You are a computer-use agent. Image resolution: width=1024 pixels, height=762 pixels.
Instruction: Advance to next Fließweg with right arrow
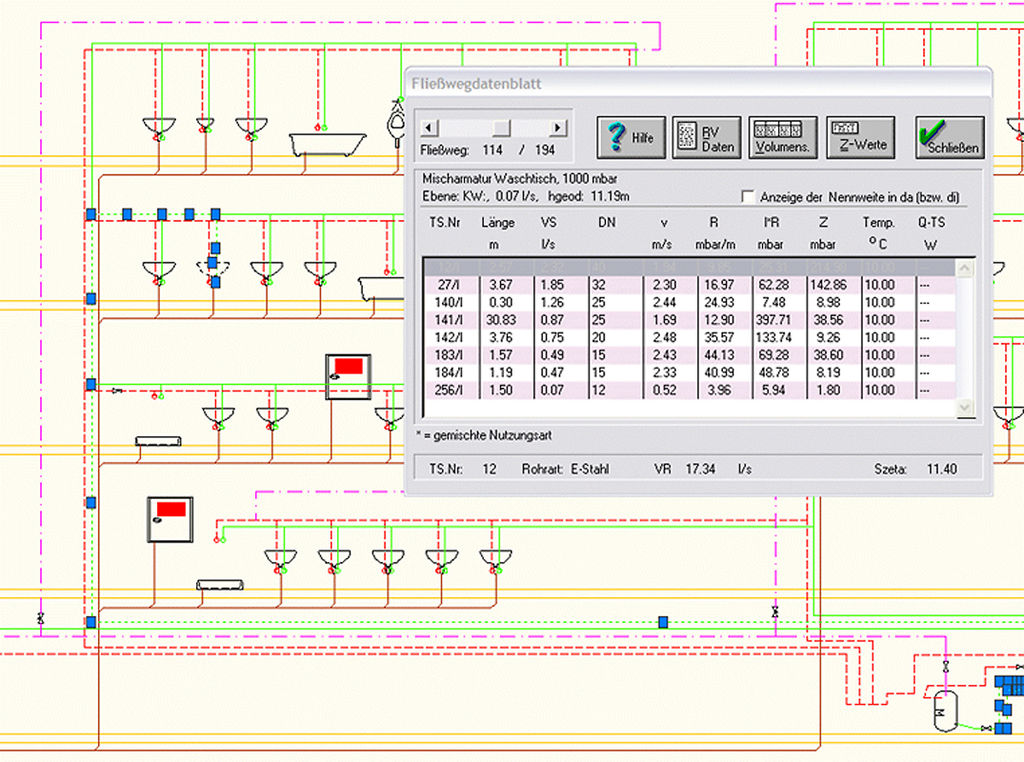click(x=558, y=128)
